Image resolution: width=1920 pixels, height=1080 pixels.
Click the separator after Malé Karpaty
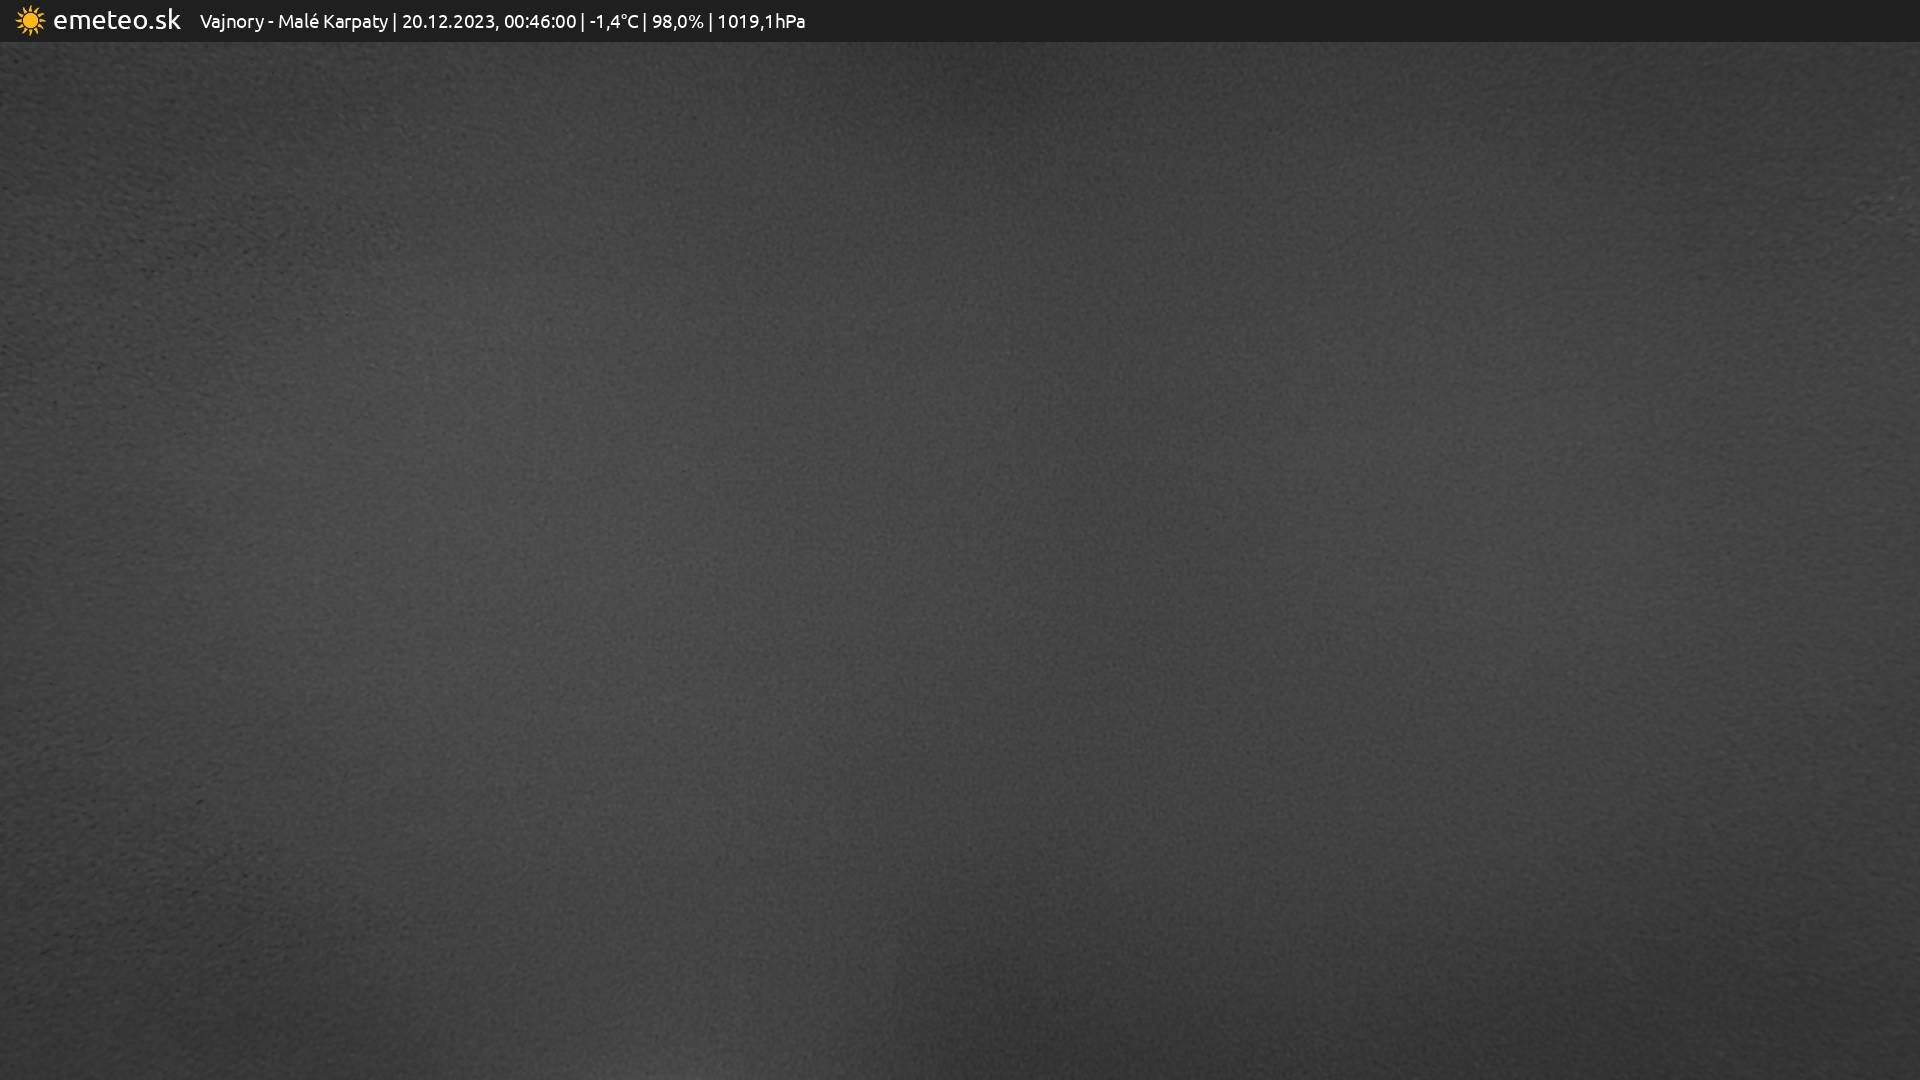click(395, 21)
